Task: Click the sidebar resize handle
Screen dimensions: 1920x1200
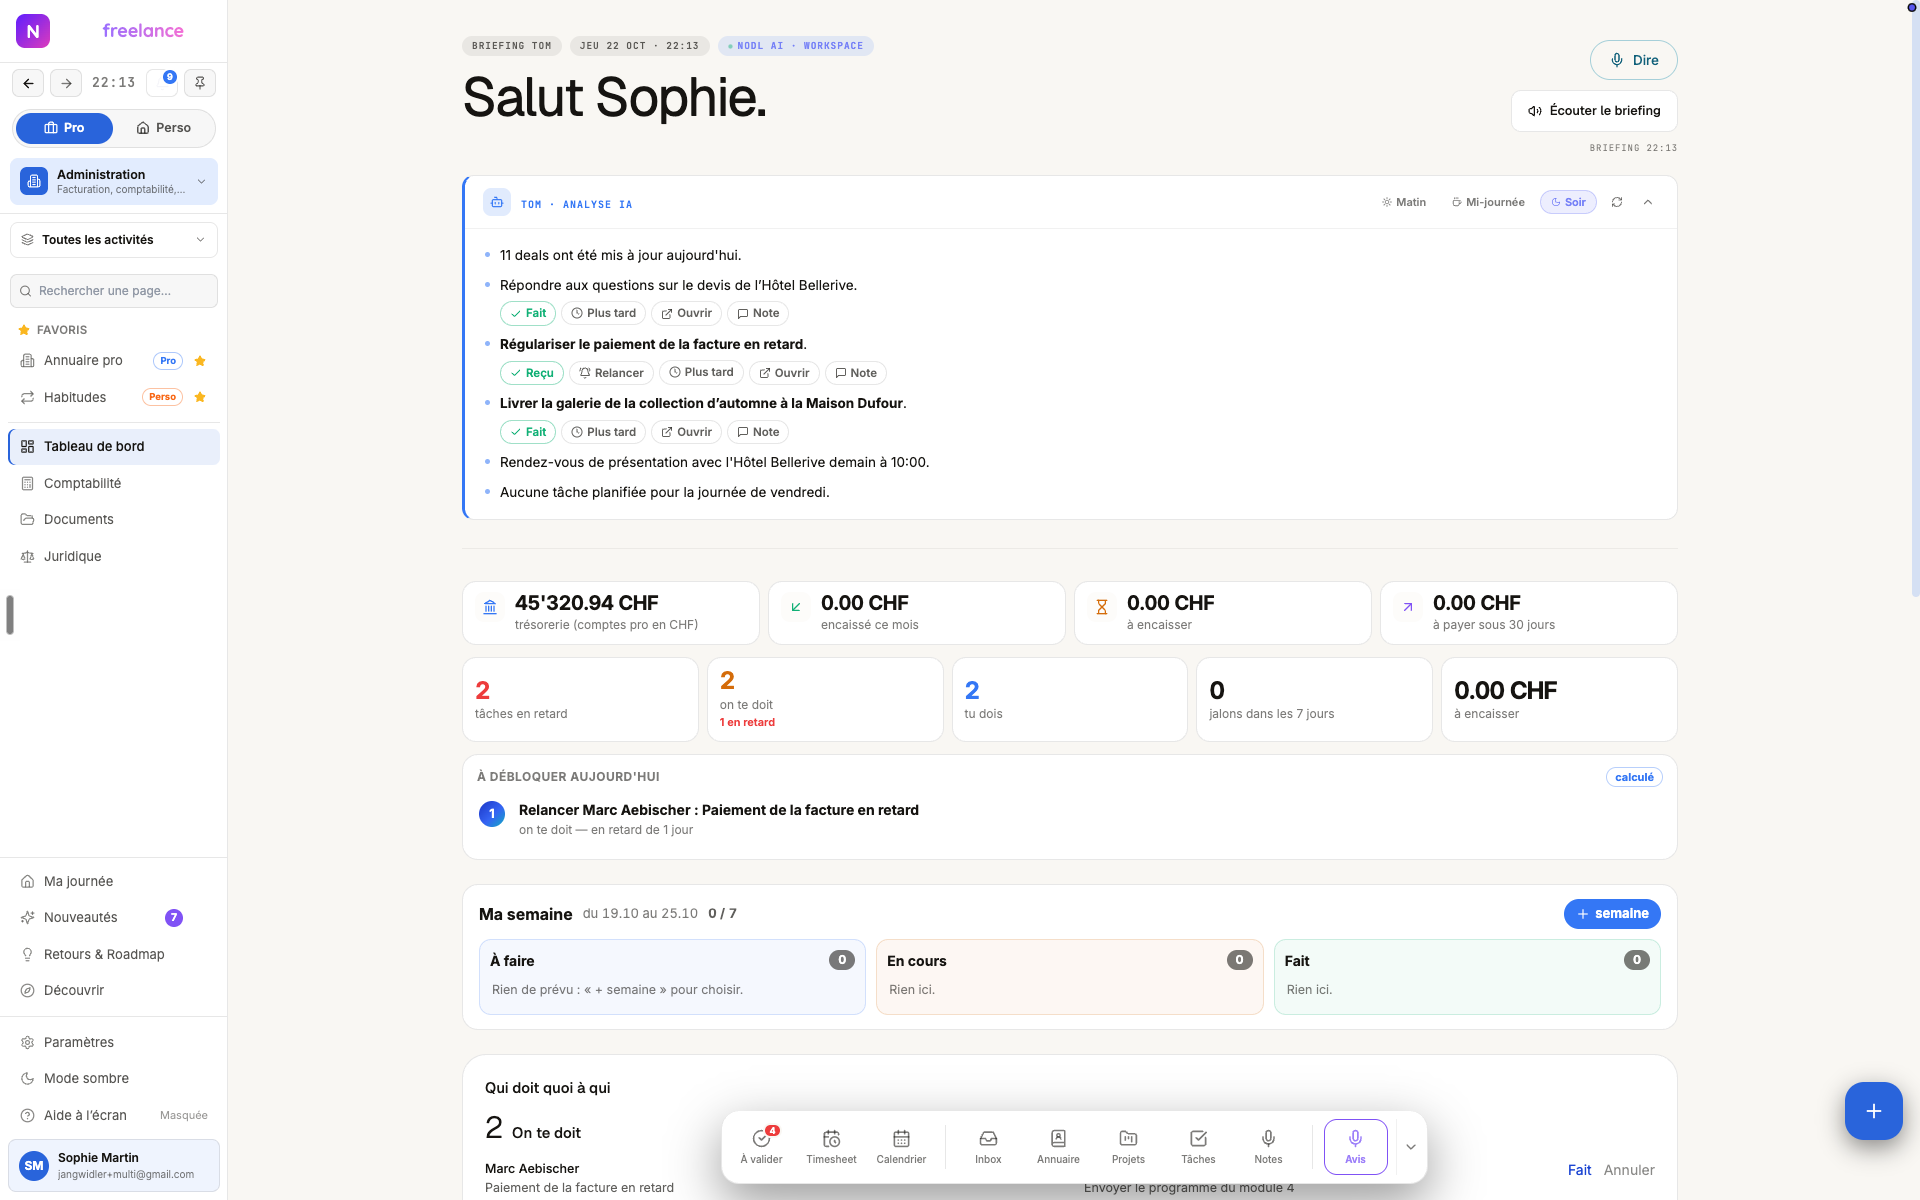Action: click(x=10, y=615)
